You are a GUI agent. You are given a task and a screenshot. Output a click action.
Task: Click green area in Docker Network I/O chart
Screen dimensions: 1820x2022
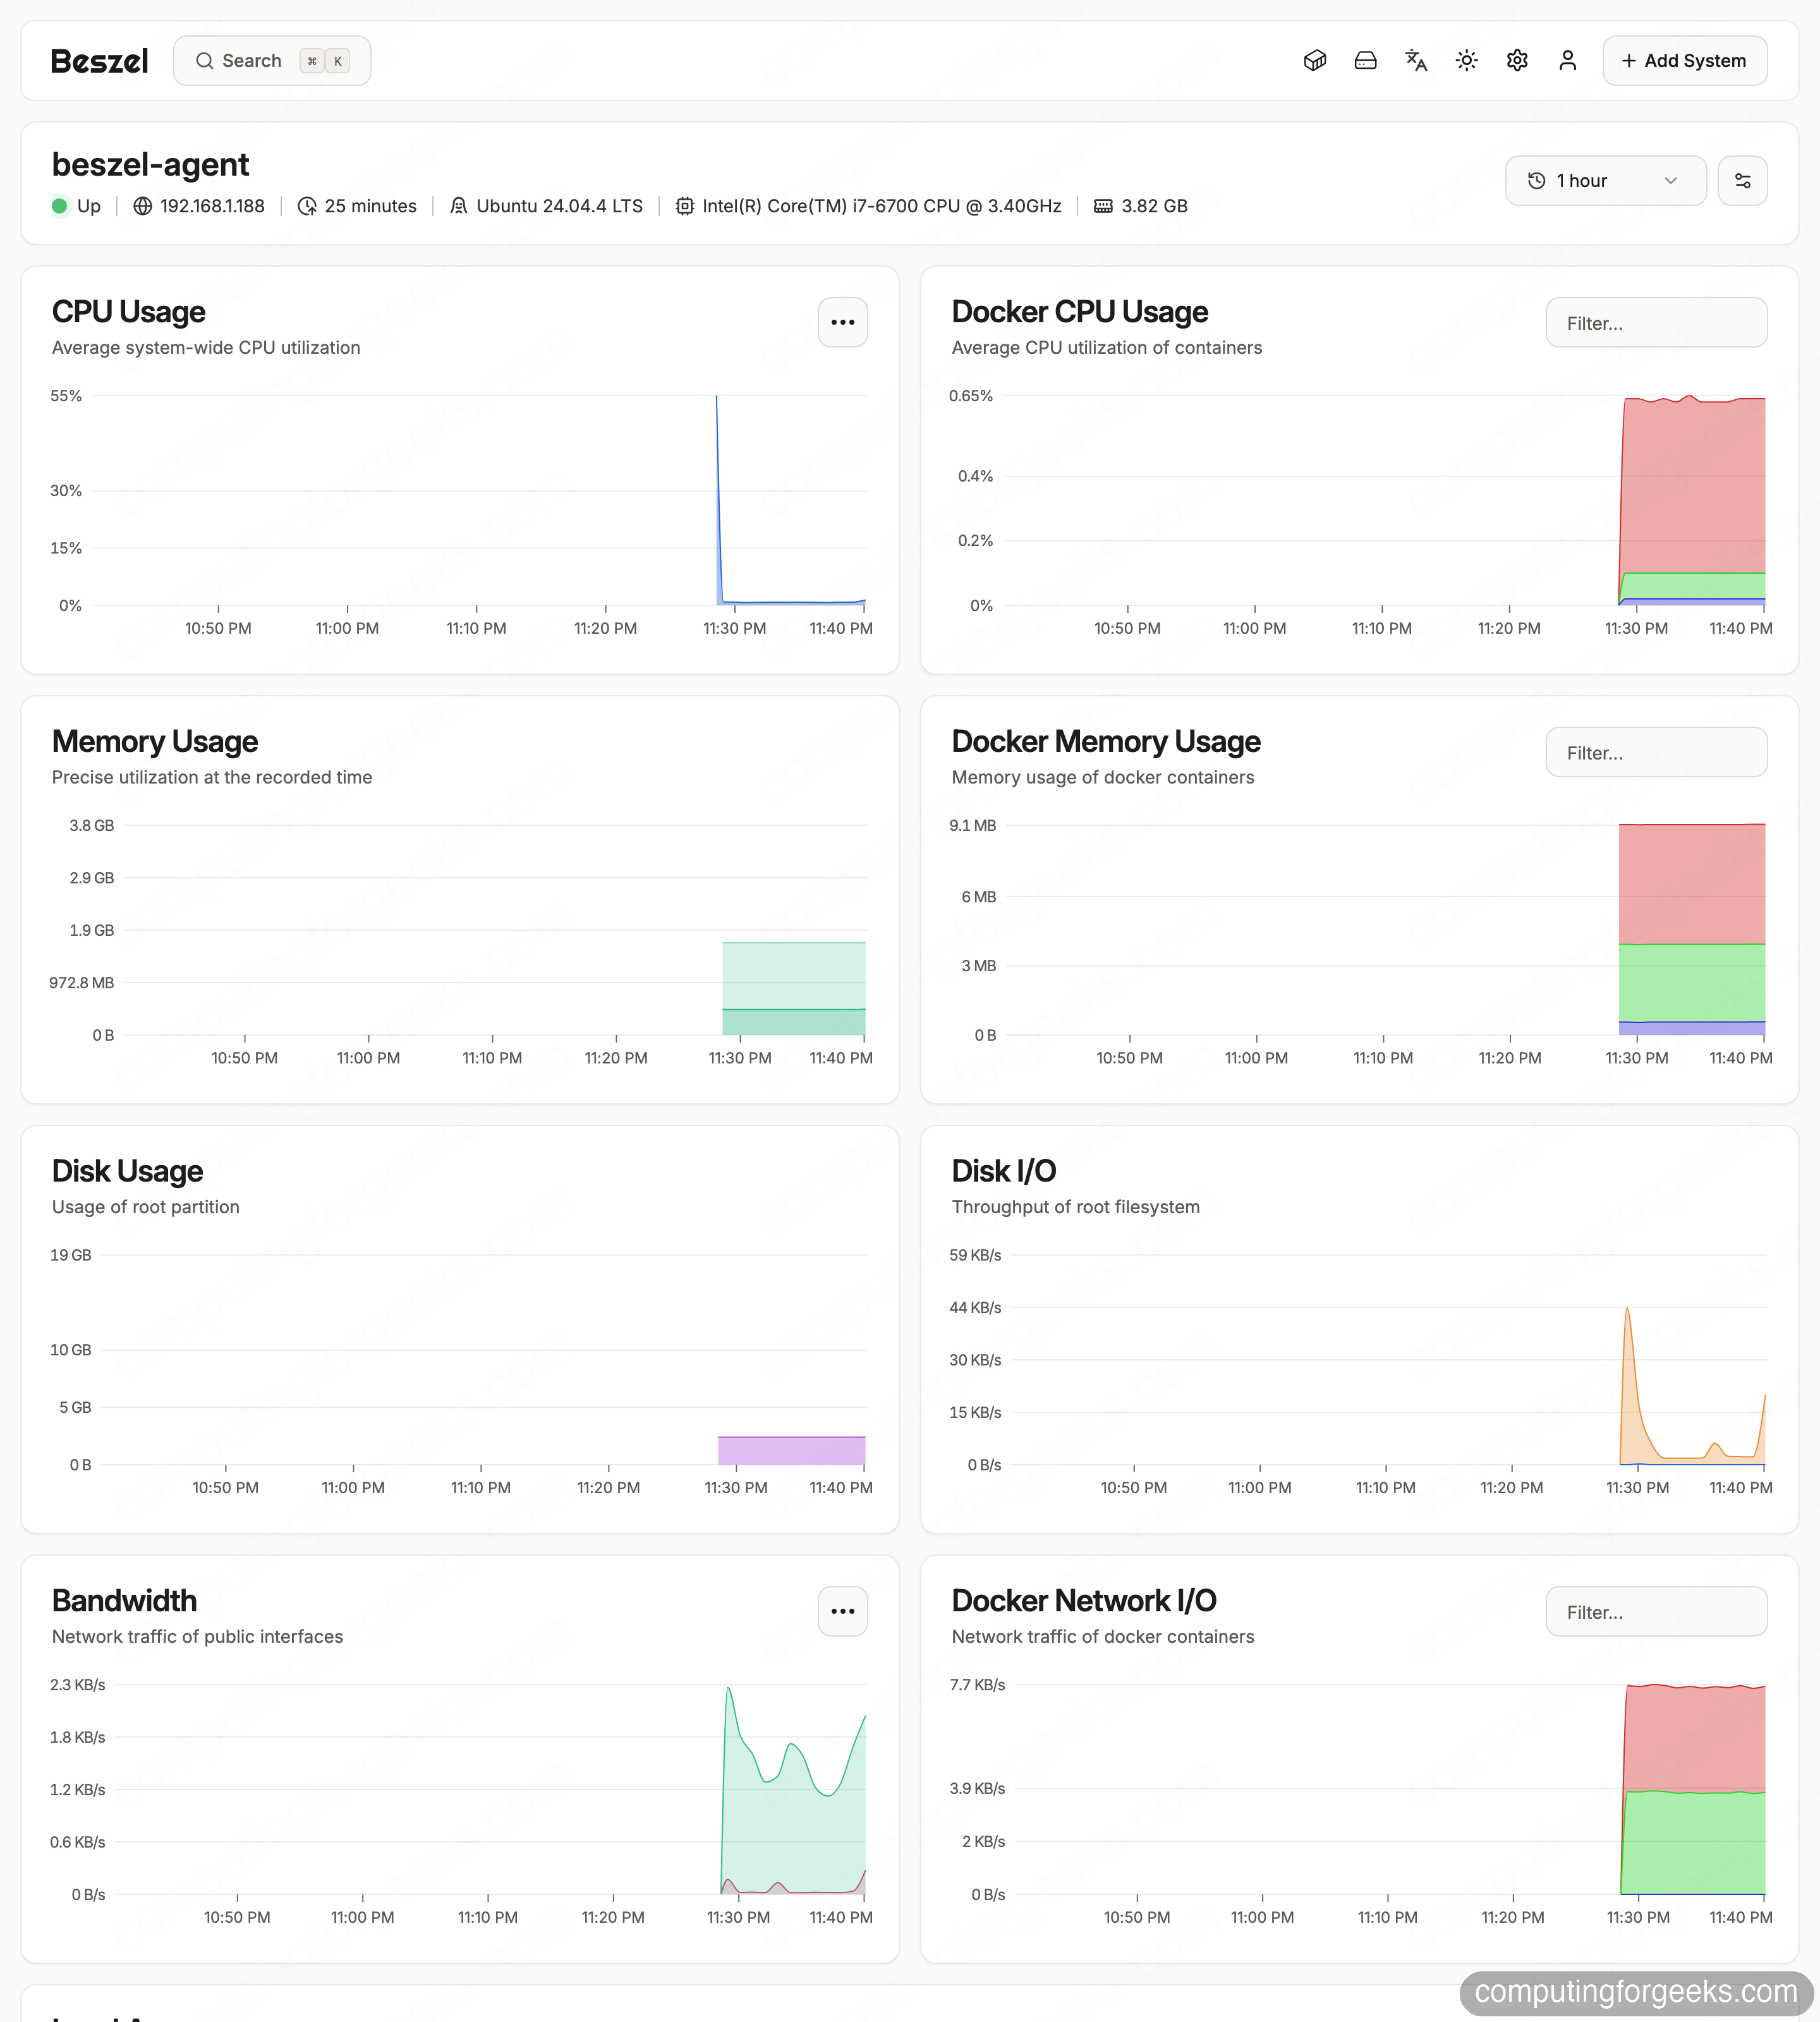pos(1694,1842)
